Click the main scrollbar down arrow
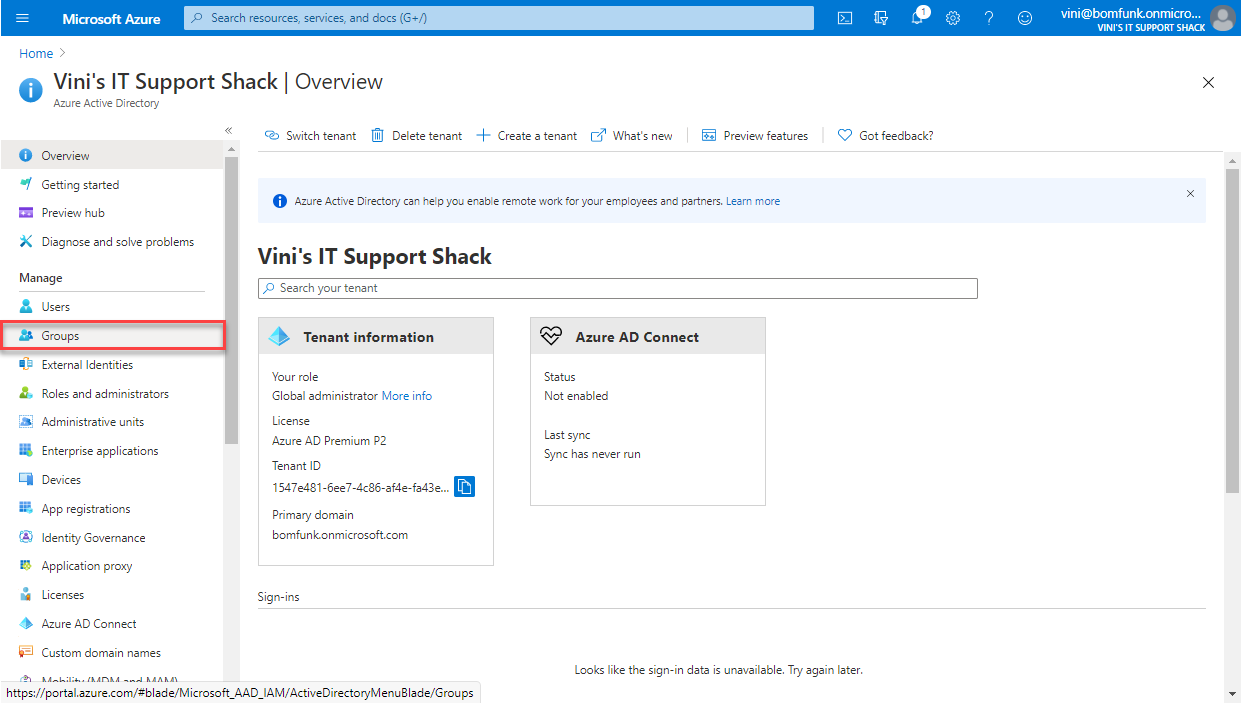Screen dimensions: 1241x703 click(1232, 692)
